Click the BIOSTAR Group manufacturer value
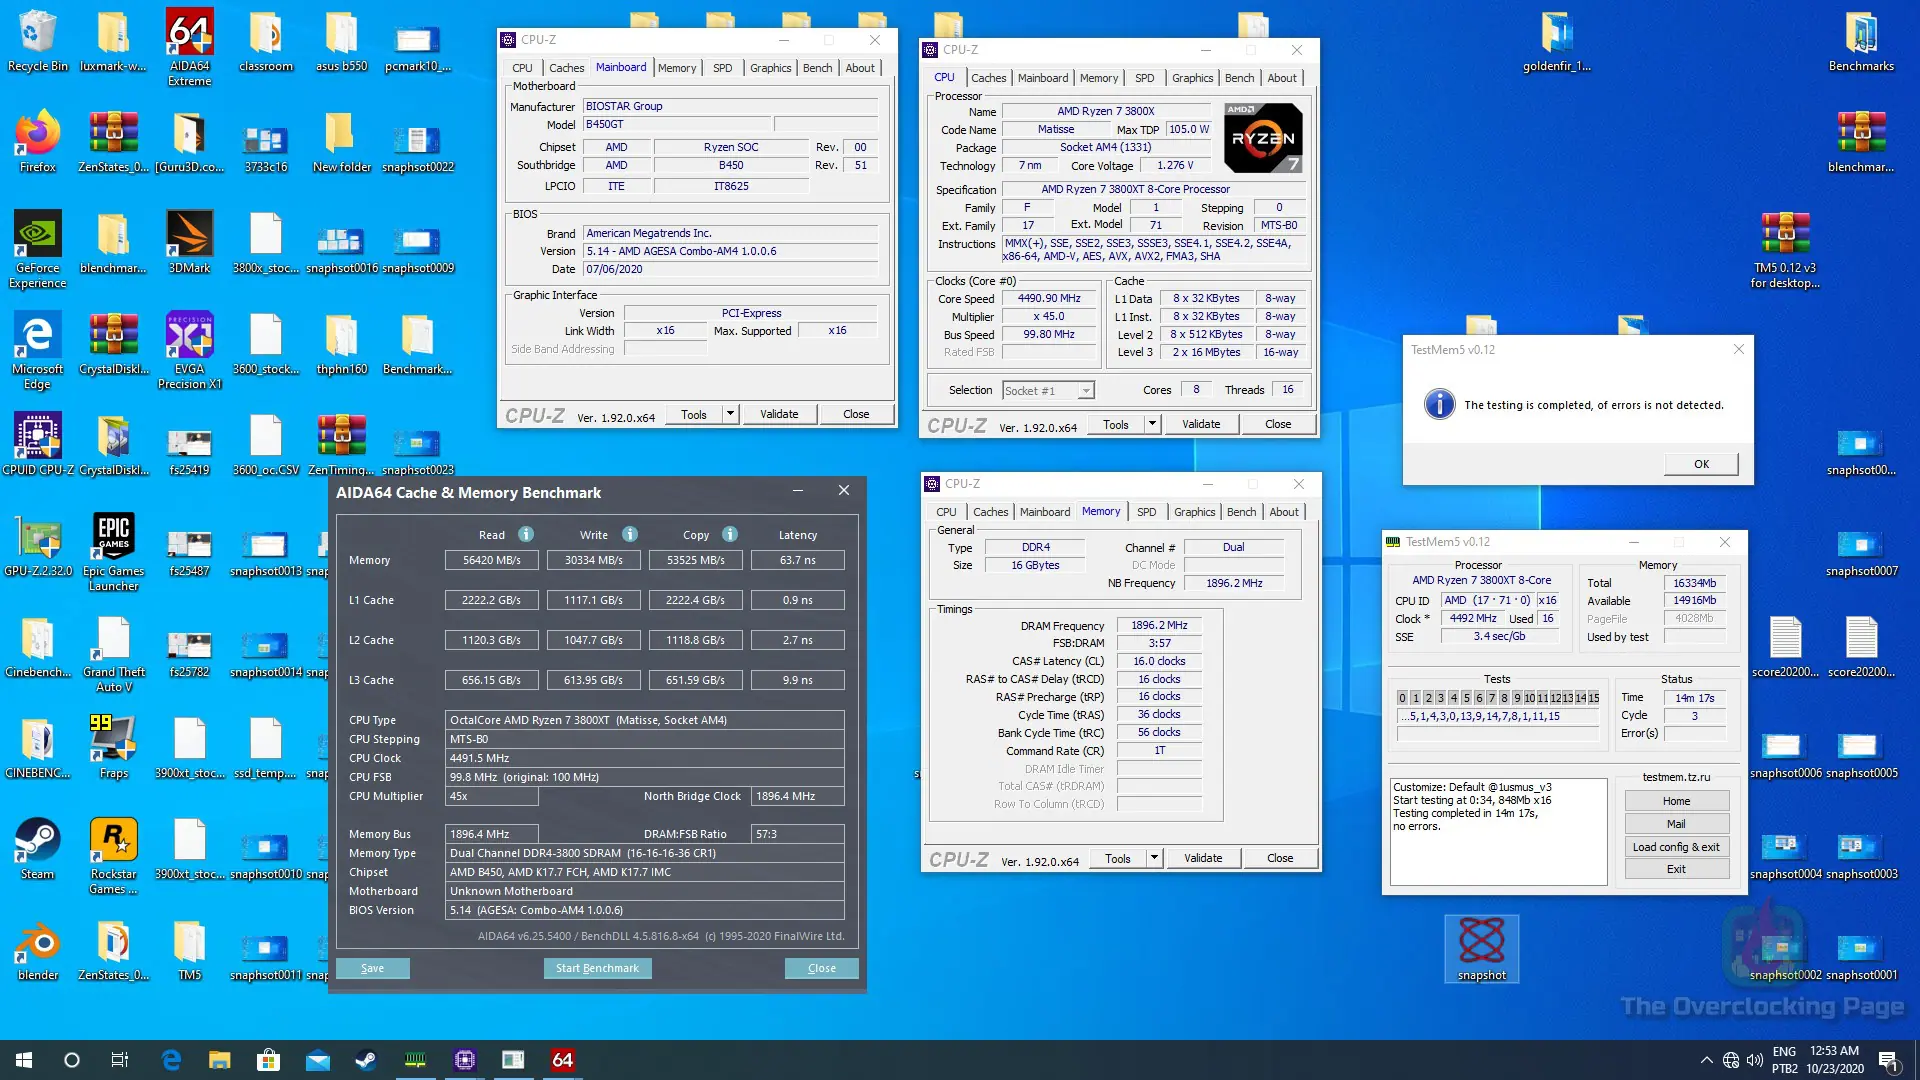1920x1080 pixels. (731, 106)
